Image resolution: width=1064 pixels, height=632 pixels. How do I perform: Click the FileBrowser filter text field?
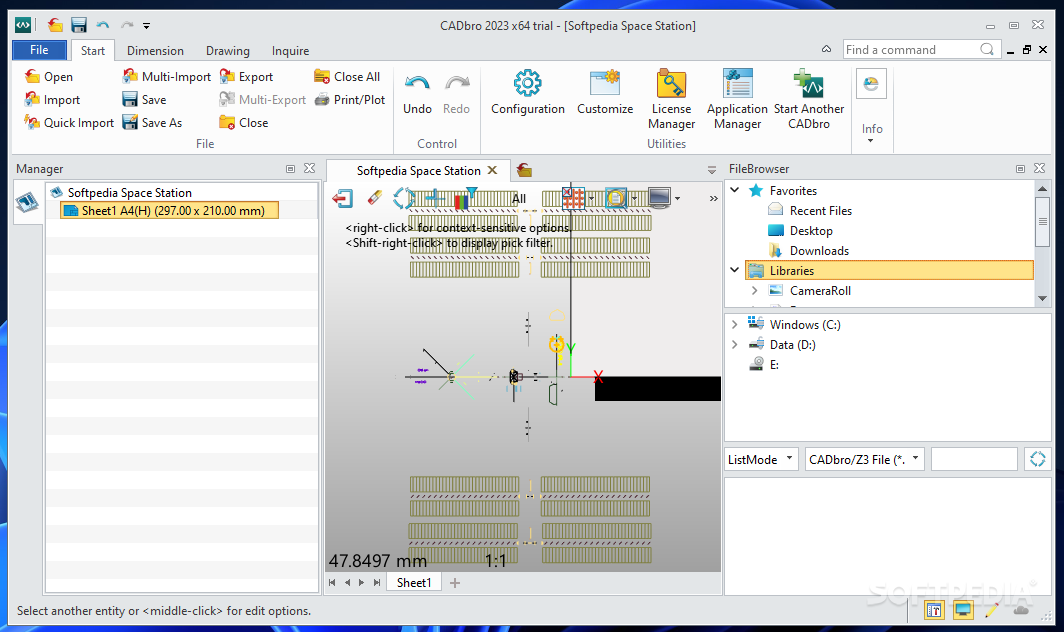tap(974, 459)
